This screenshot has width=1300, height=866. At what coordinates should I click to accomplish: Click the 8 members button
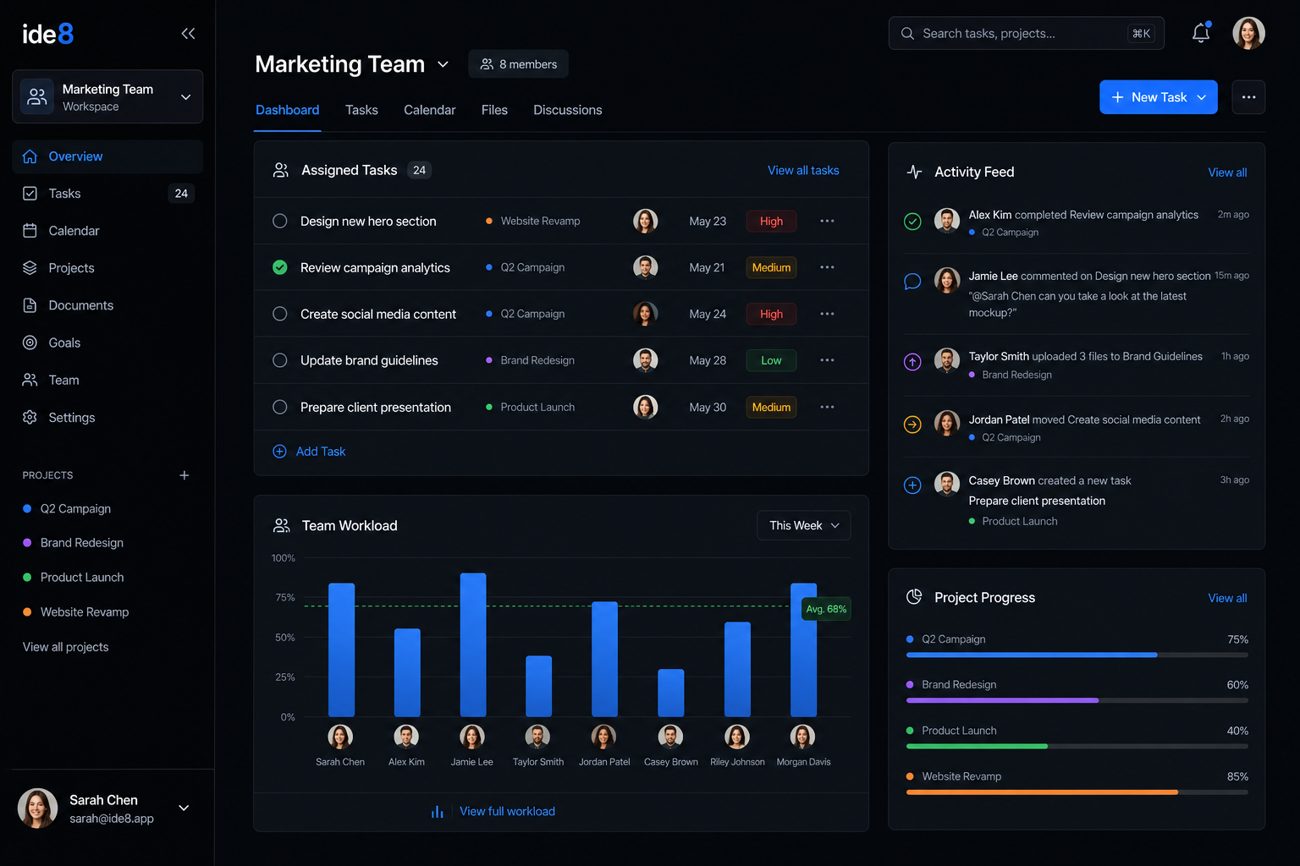[518, 64]
